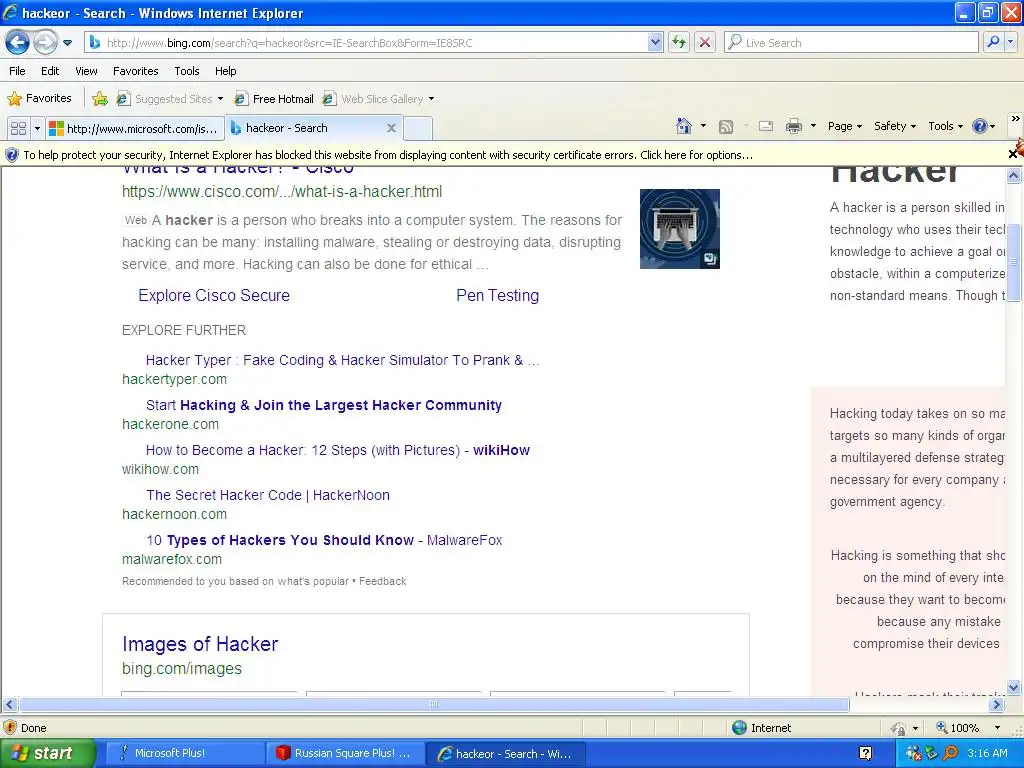Image resolution: width=1024 pixels, height=768 pixels.
Task: Open the recent pages dropdown arrow
Action: (x=67, y=43)
